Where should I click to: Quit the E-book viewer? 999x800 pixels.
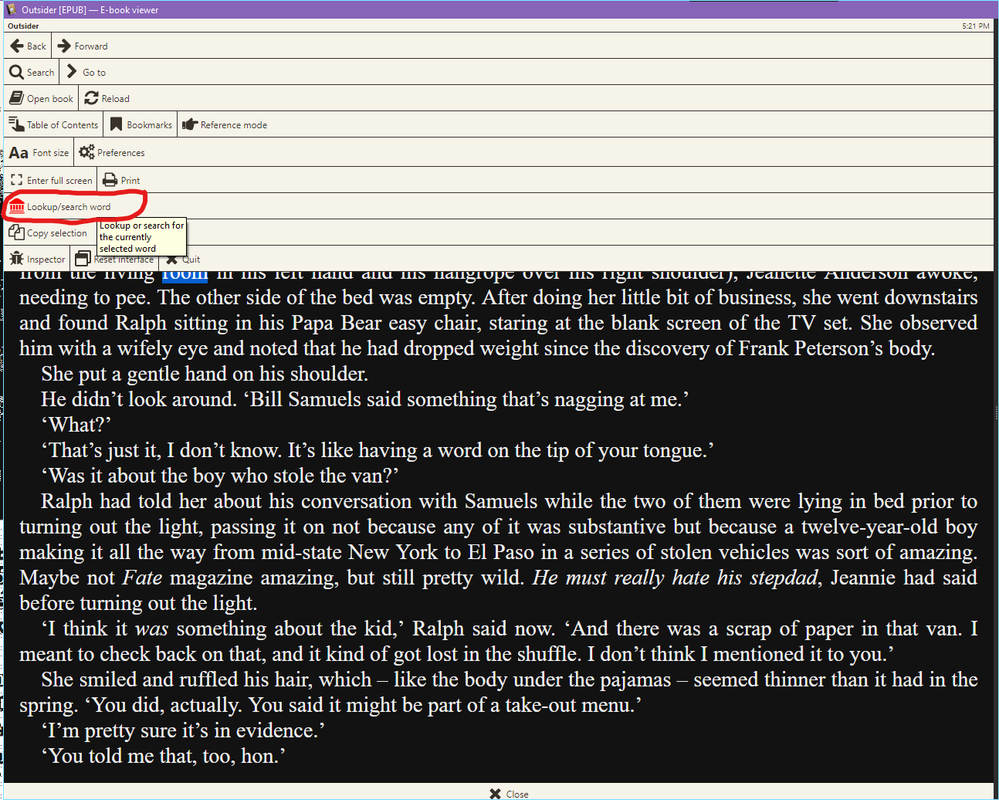point(183,259)
